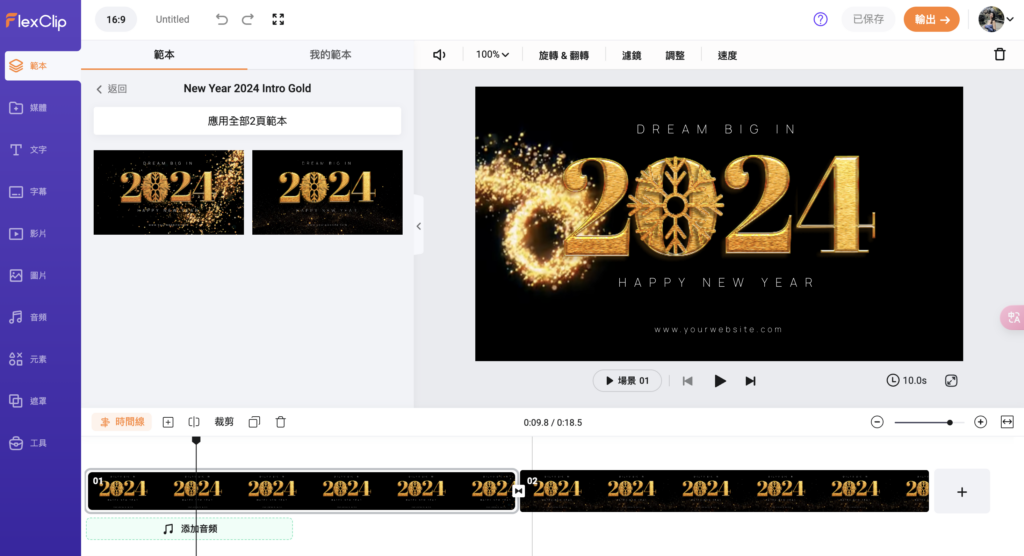
Task: Open the 圖片 photo sidebar section
Action: tap(29, 275)
